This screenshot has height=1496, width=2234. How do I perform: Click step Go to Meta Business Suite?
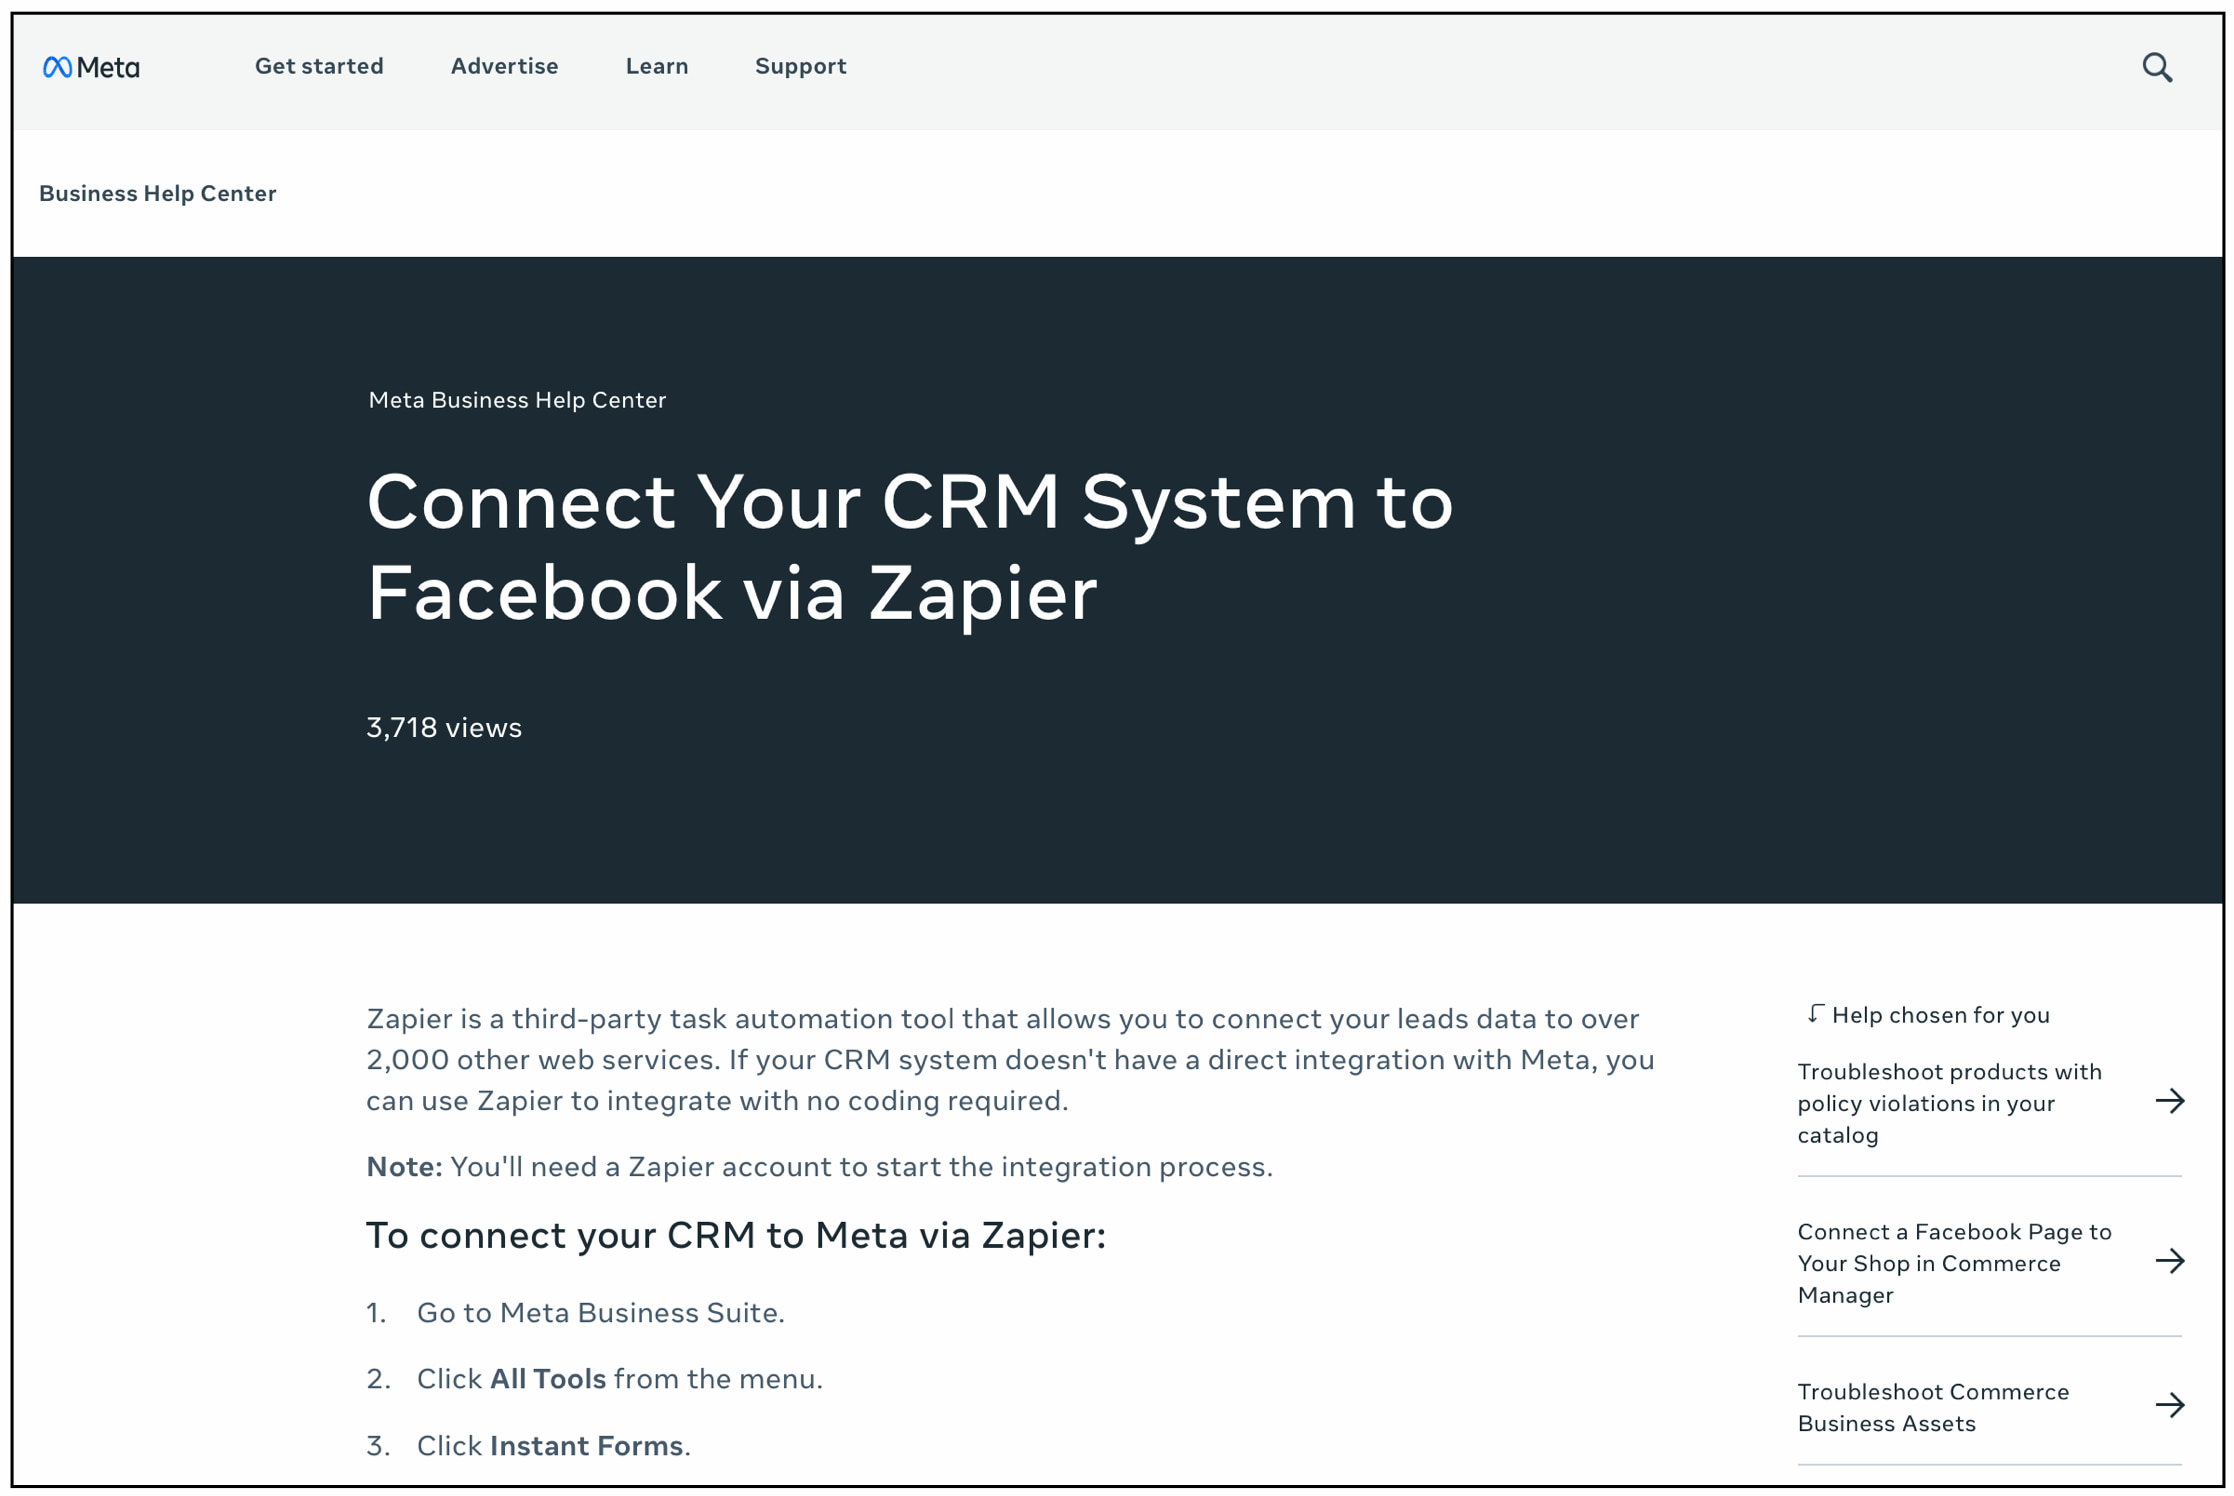600,1312
